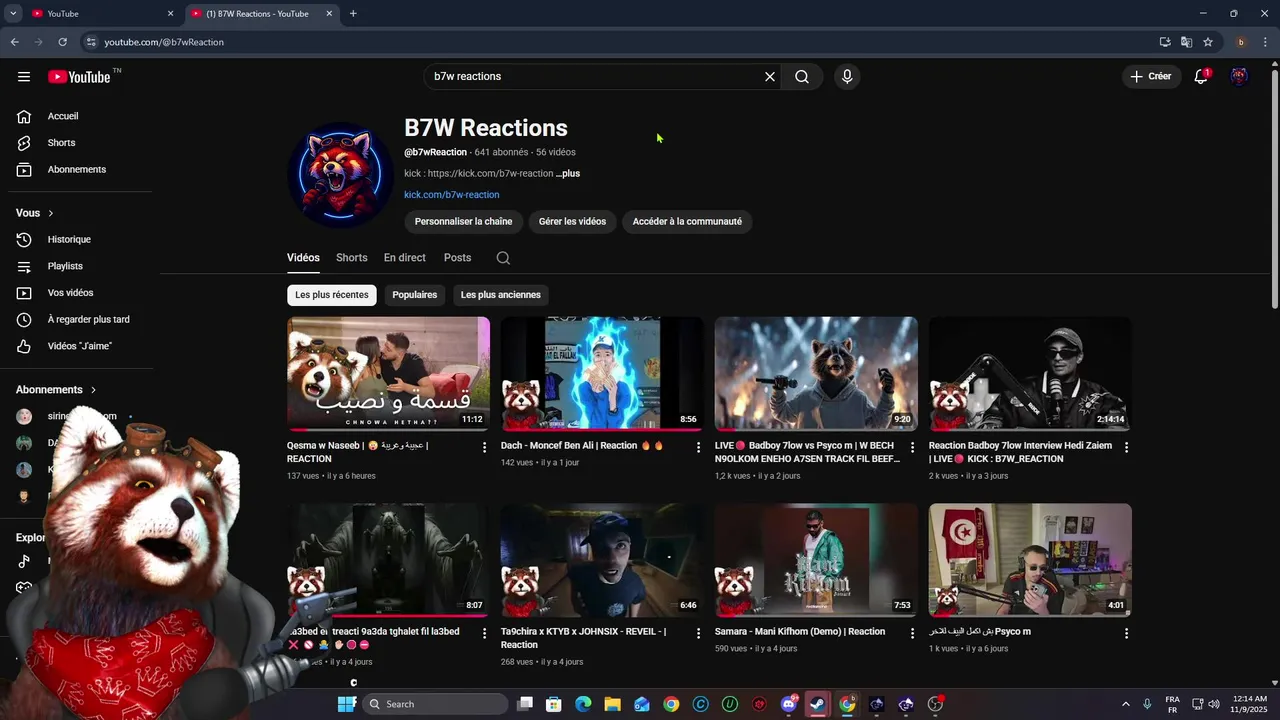
Task: Click 'Gérer les vidéos' button
Action: [x=572, y=222]
